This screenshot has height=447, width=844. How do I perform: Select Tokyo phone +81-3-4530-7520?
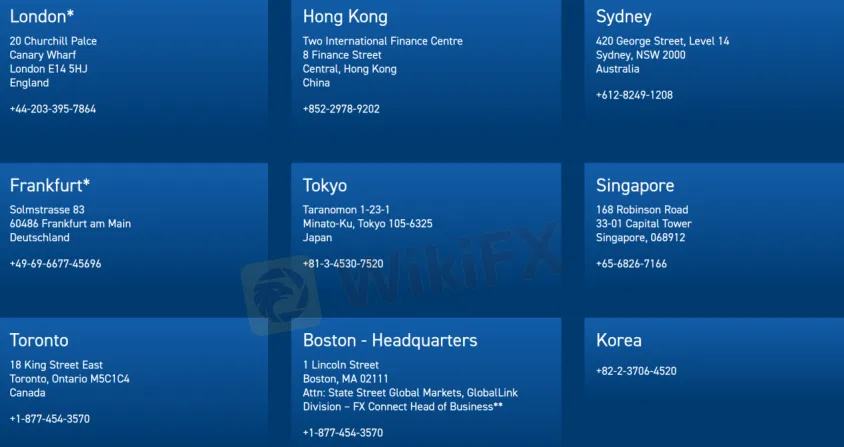343,264
